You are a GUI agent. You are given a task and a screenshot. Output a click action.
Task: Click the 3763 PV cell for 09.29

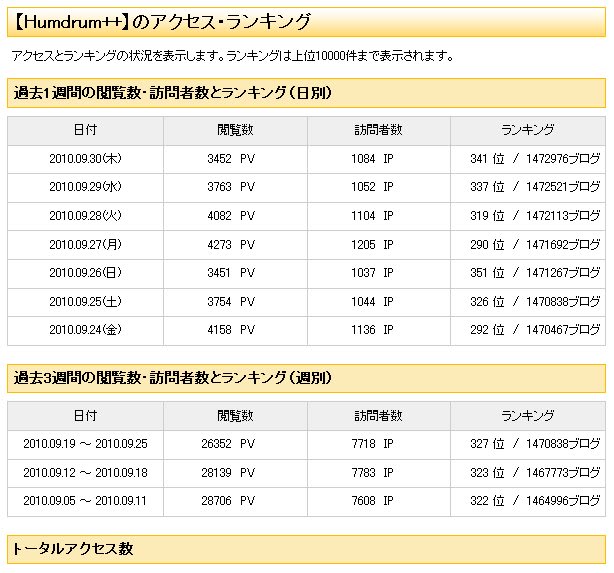pyautogui.click(x=235, y=188)
